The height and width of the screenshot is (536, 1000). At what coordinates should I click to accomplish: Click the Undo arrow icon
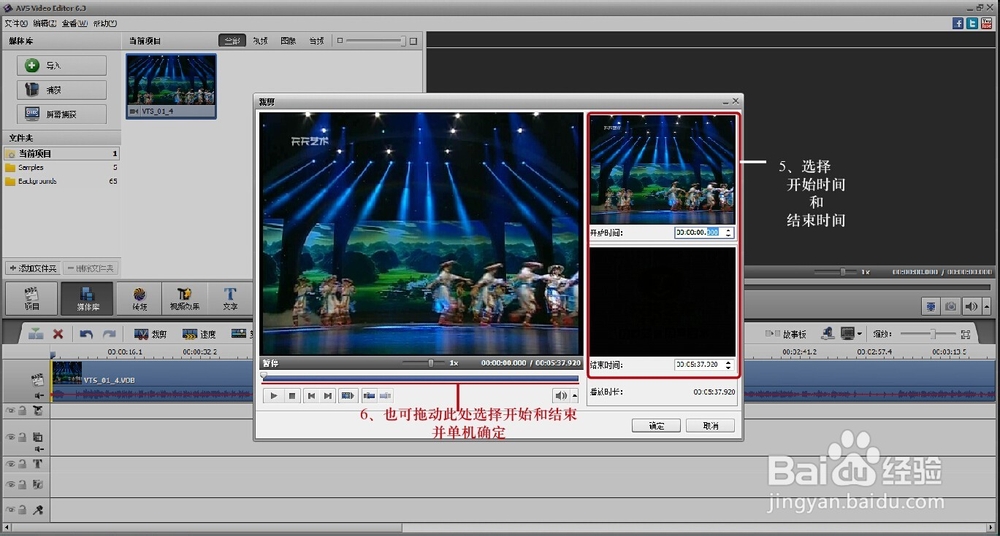(x=86, y=334)
